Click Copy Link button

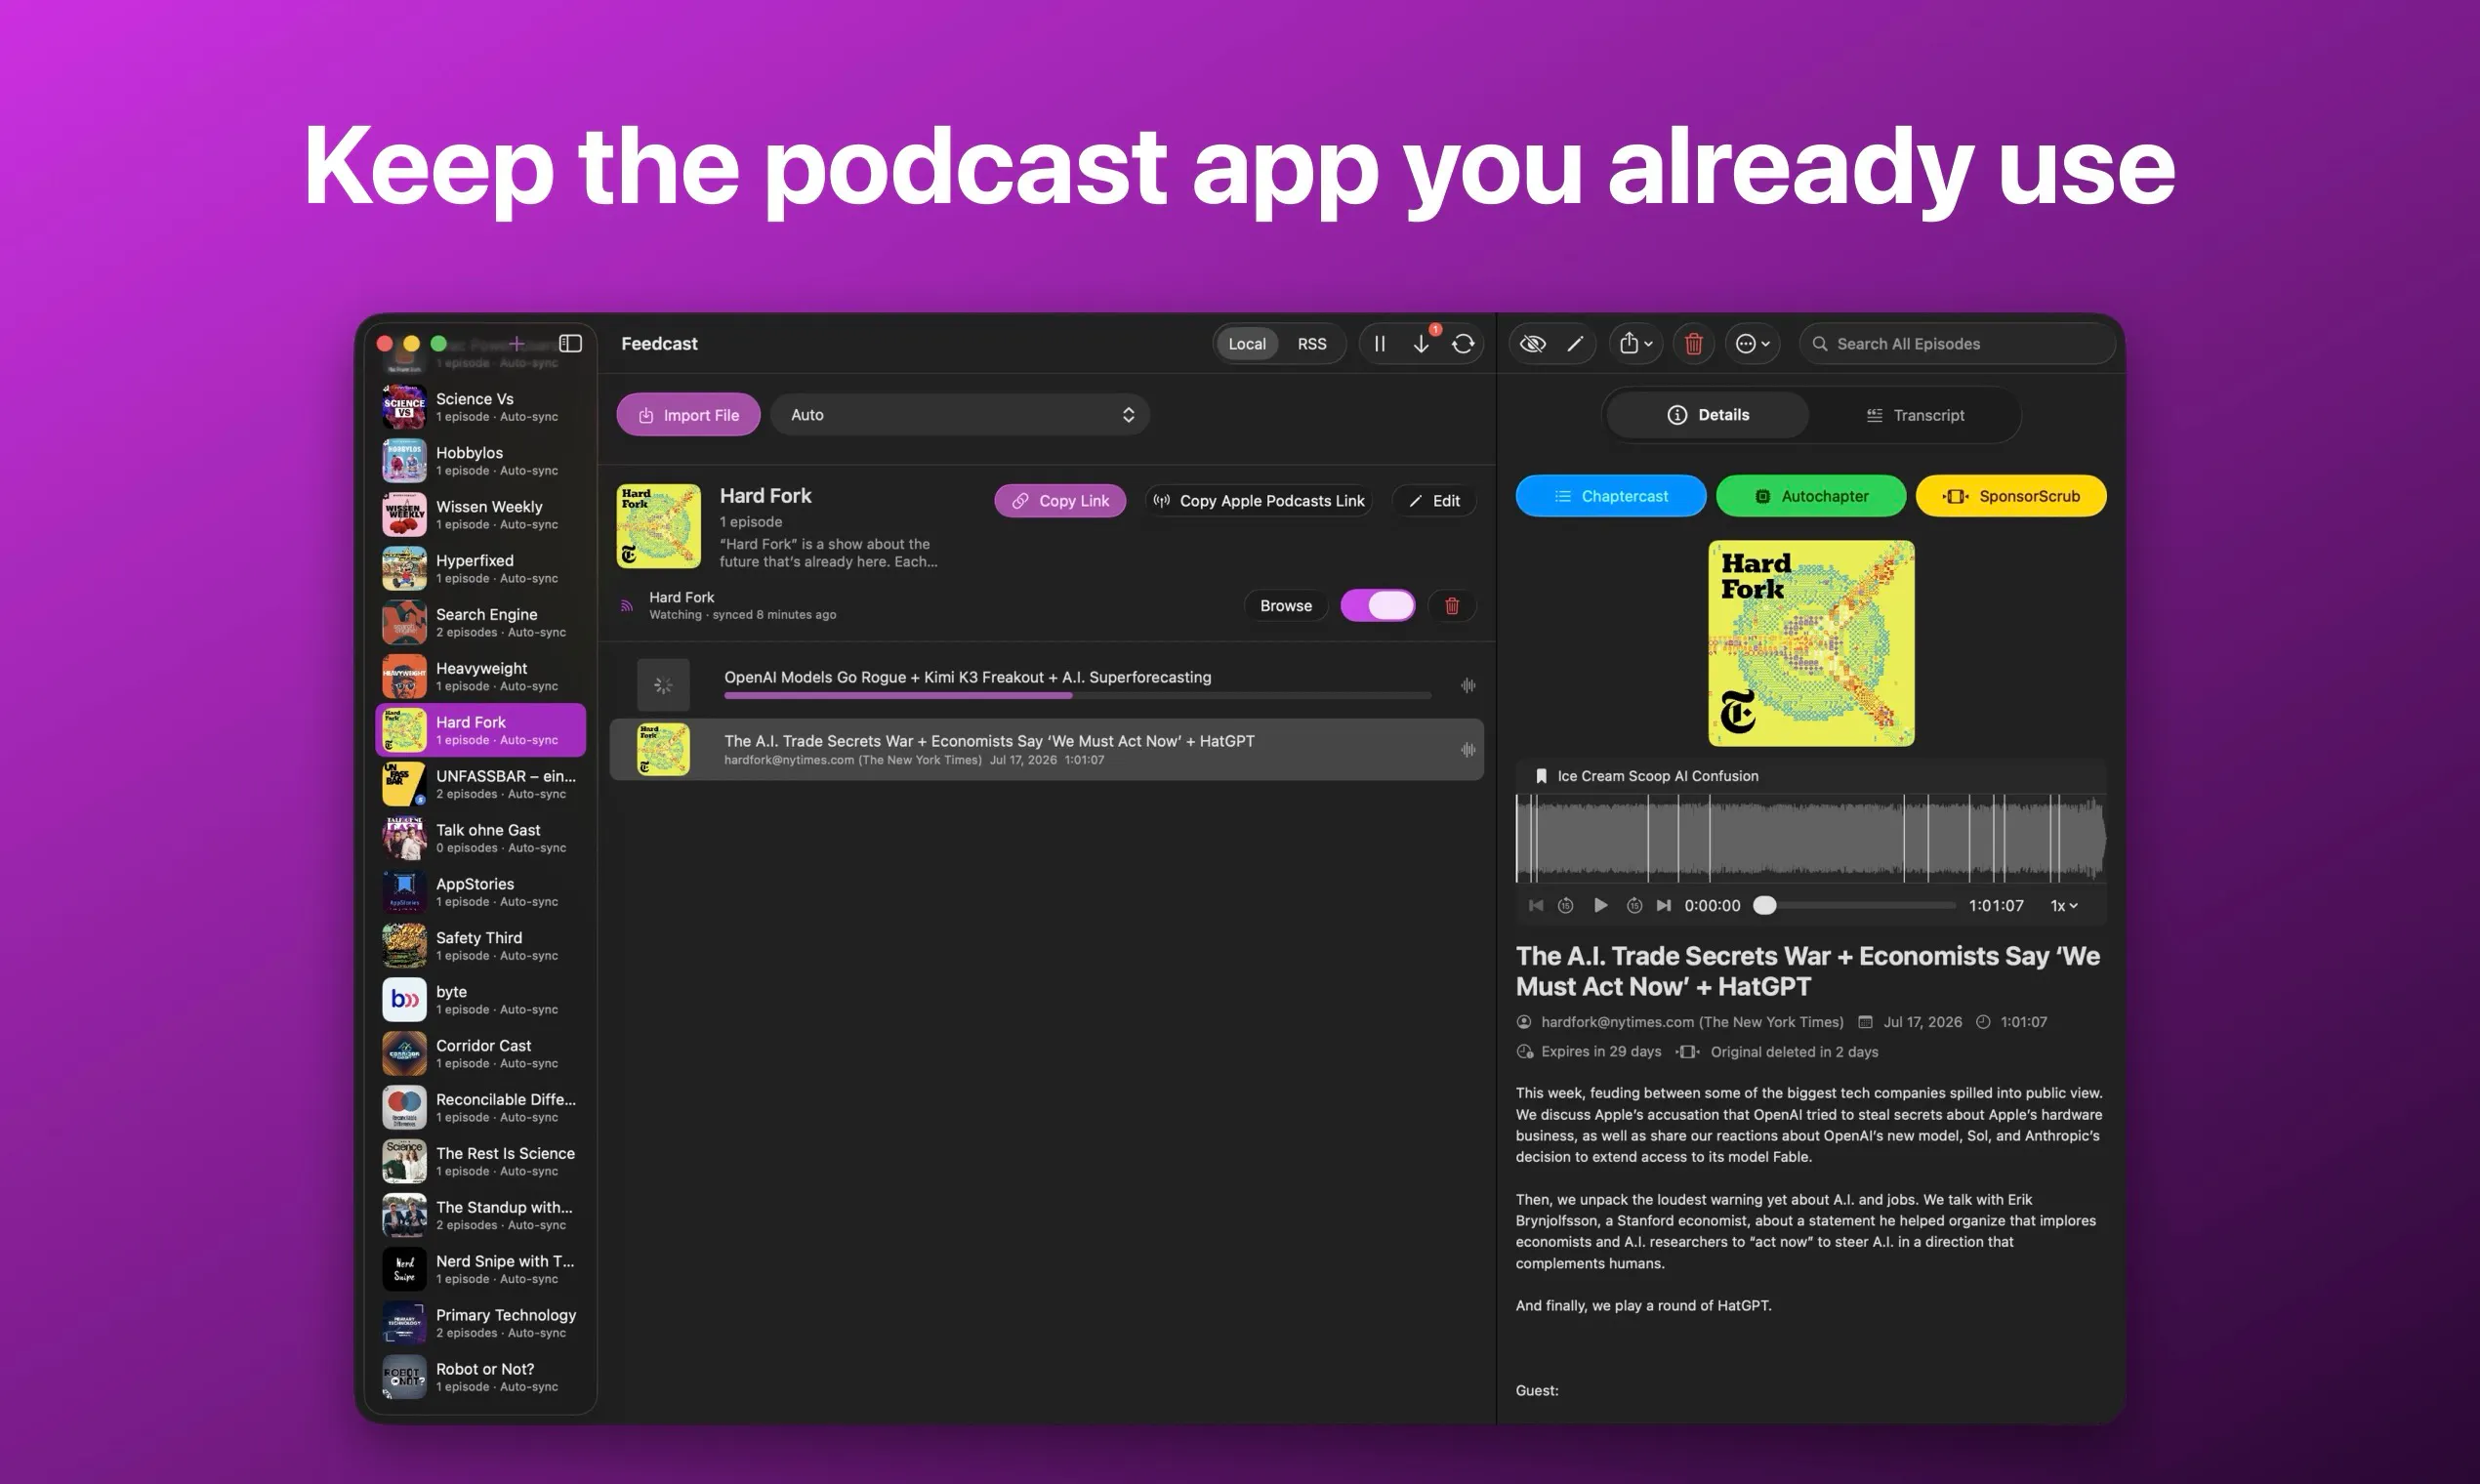tap(1060, 500)
